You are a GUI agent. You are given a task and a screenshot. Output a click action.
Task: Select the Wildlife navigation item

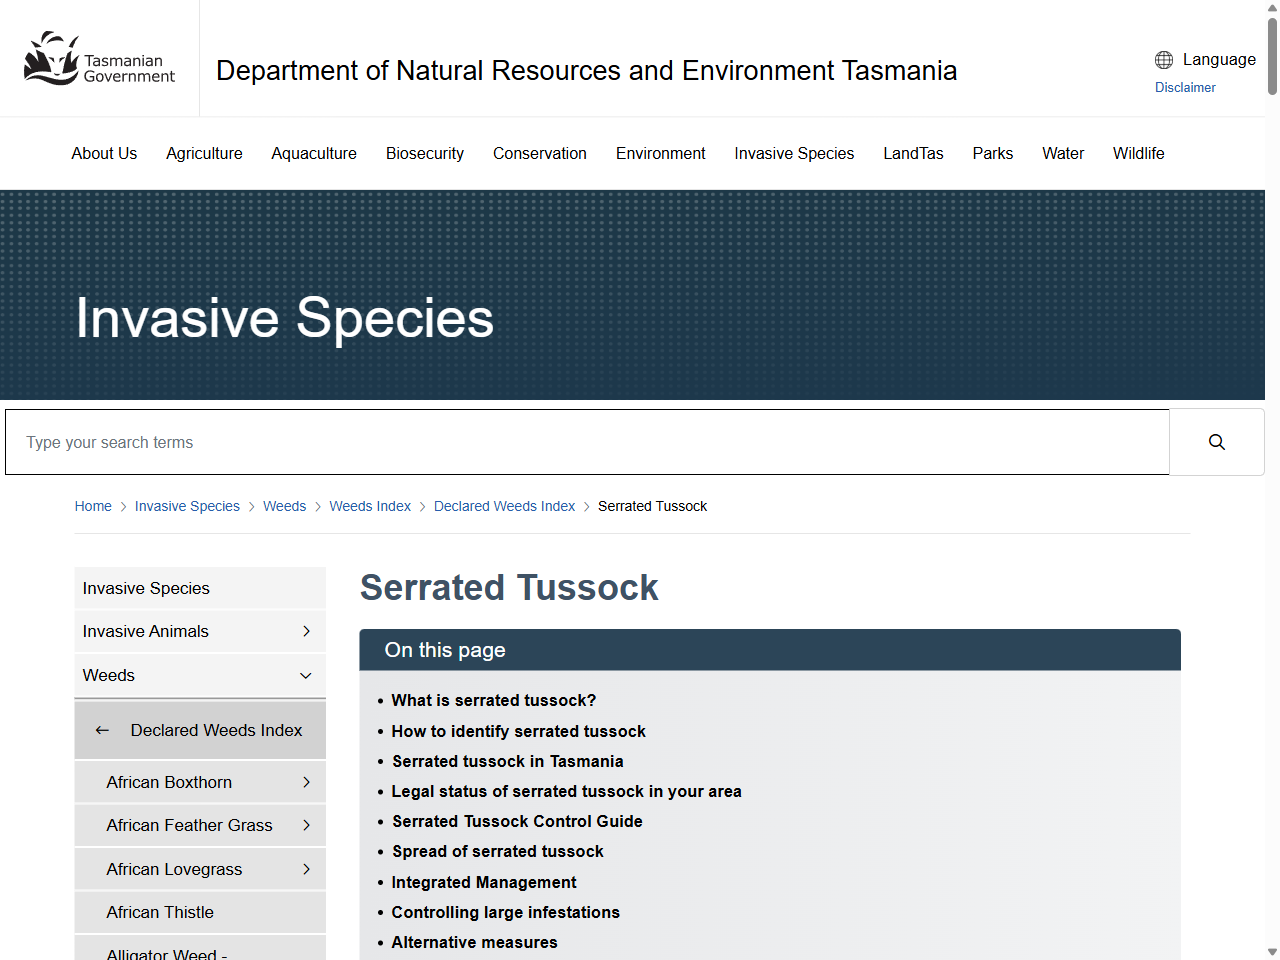(1138, 153)
